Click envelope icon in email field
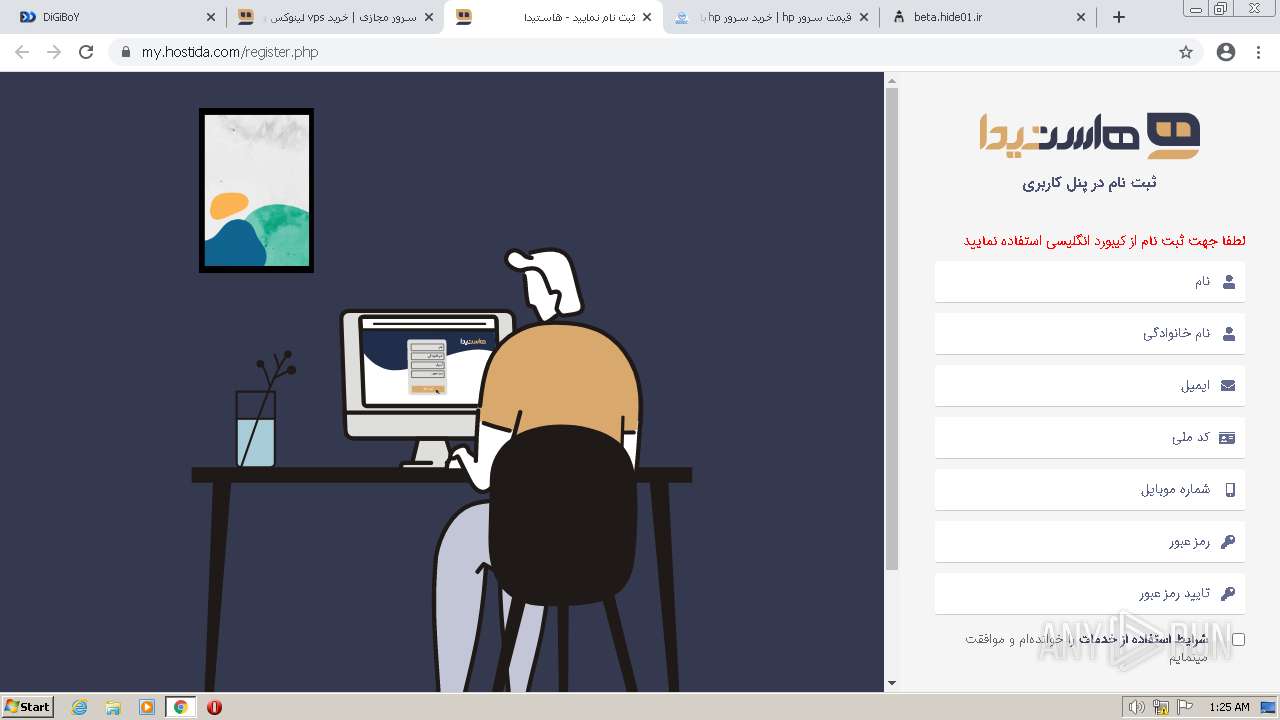 1228,386
